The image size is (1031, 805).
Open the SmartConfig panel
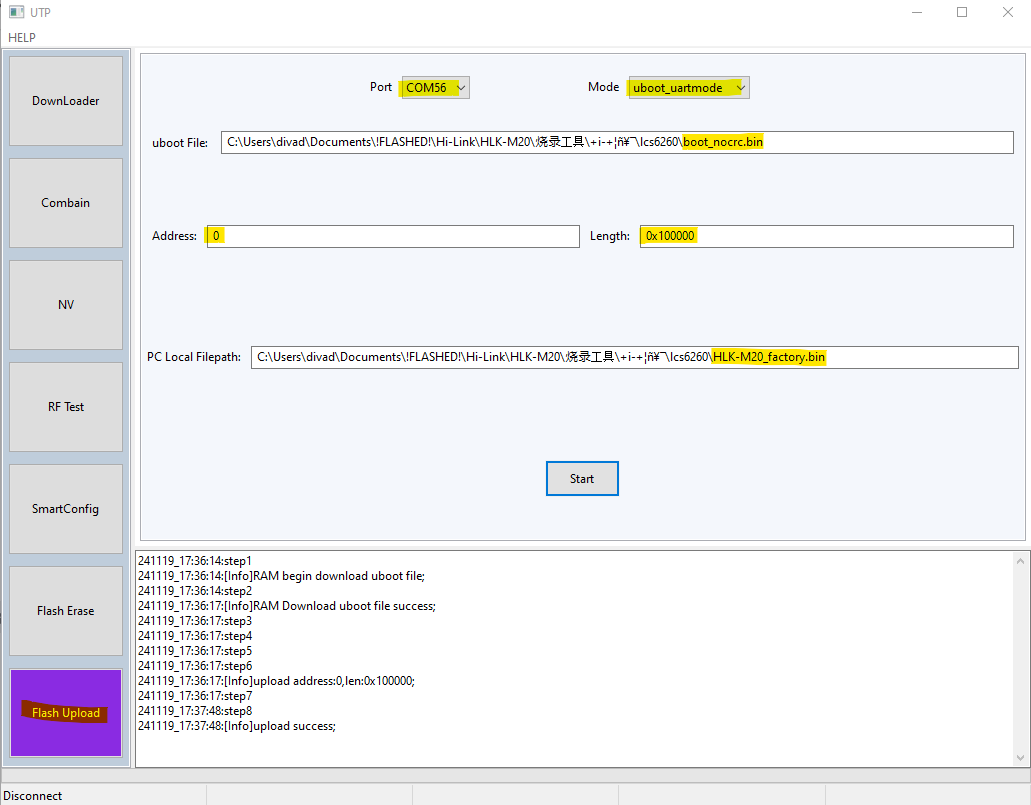pyautogui.click(x=66, y=508)
